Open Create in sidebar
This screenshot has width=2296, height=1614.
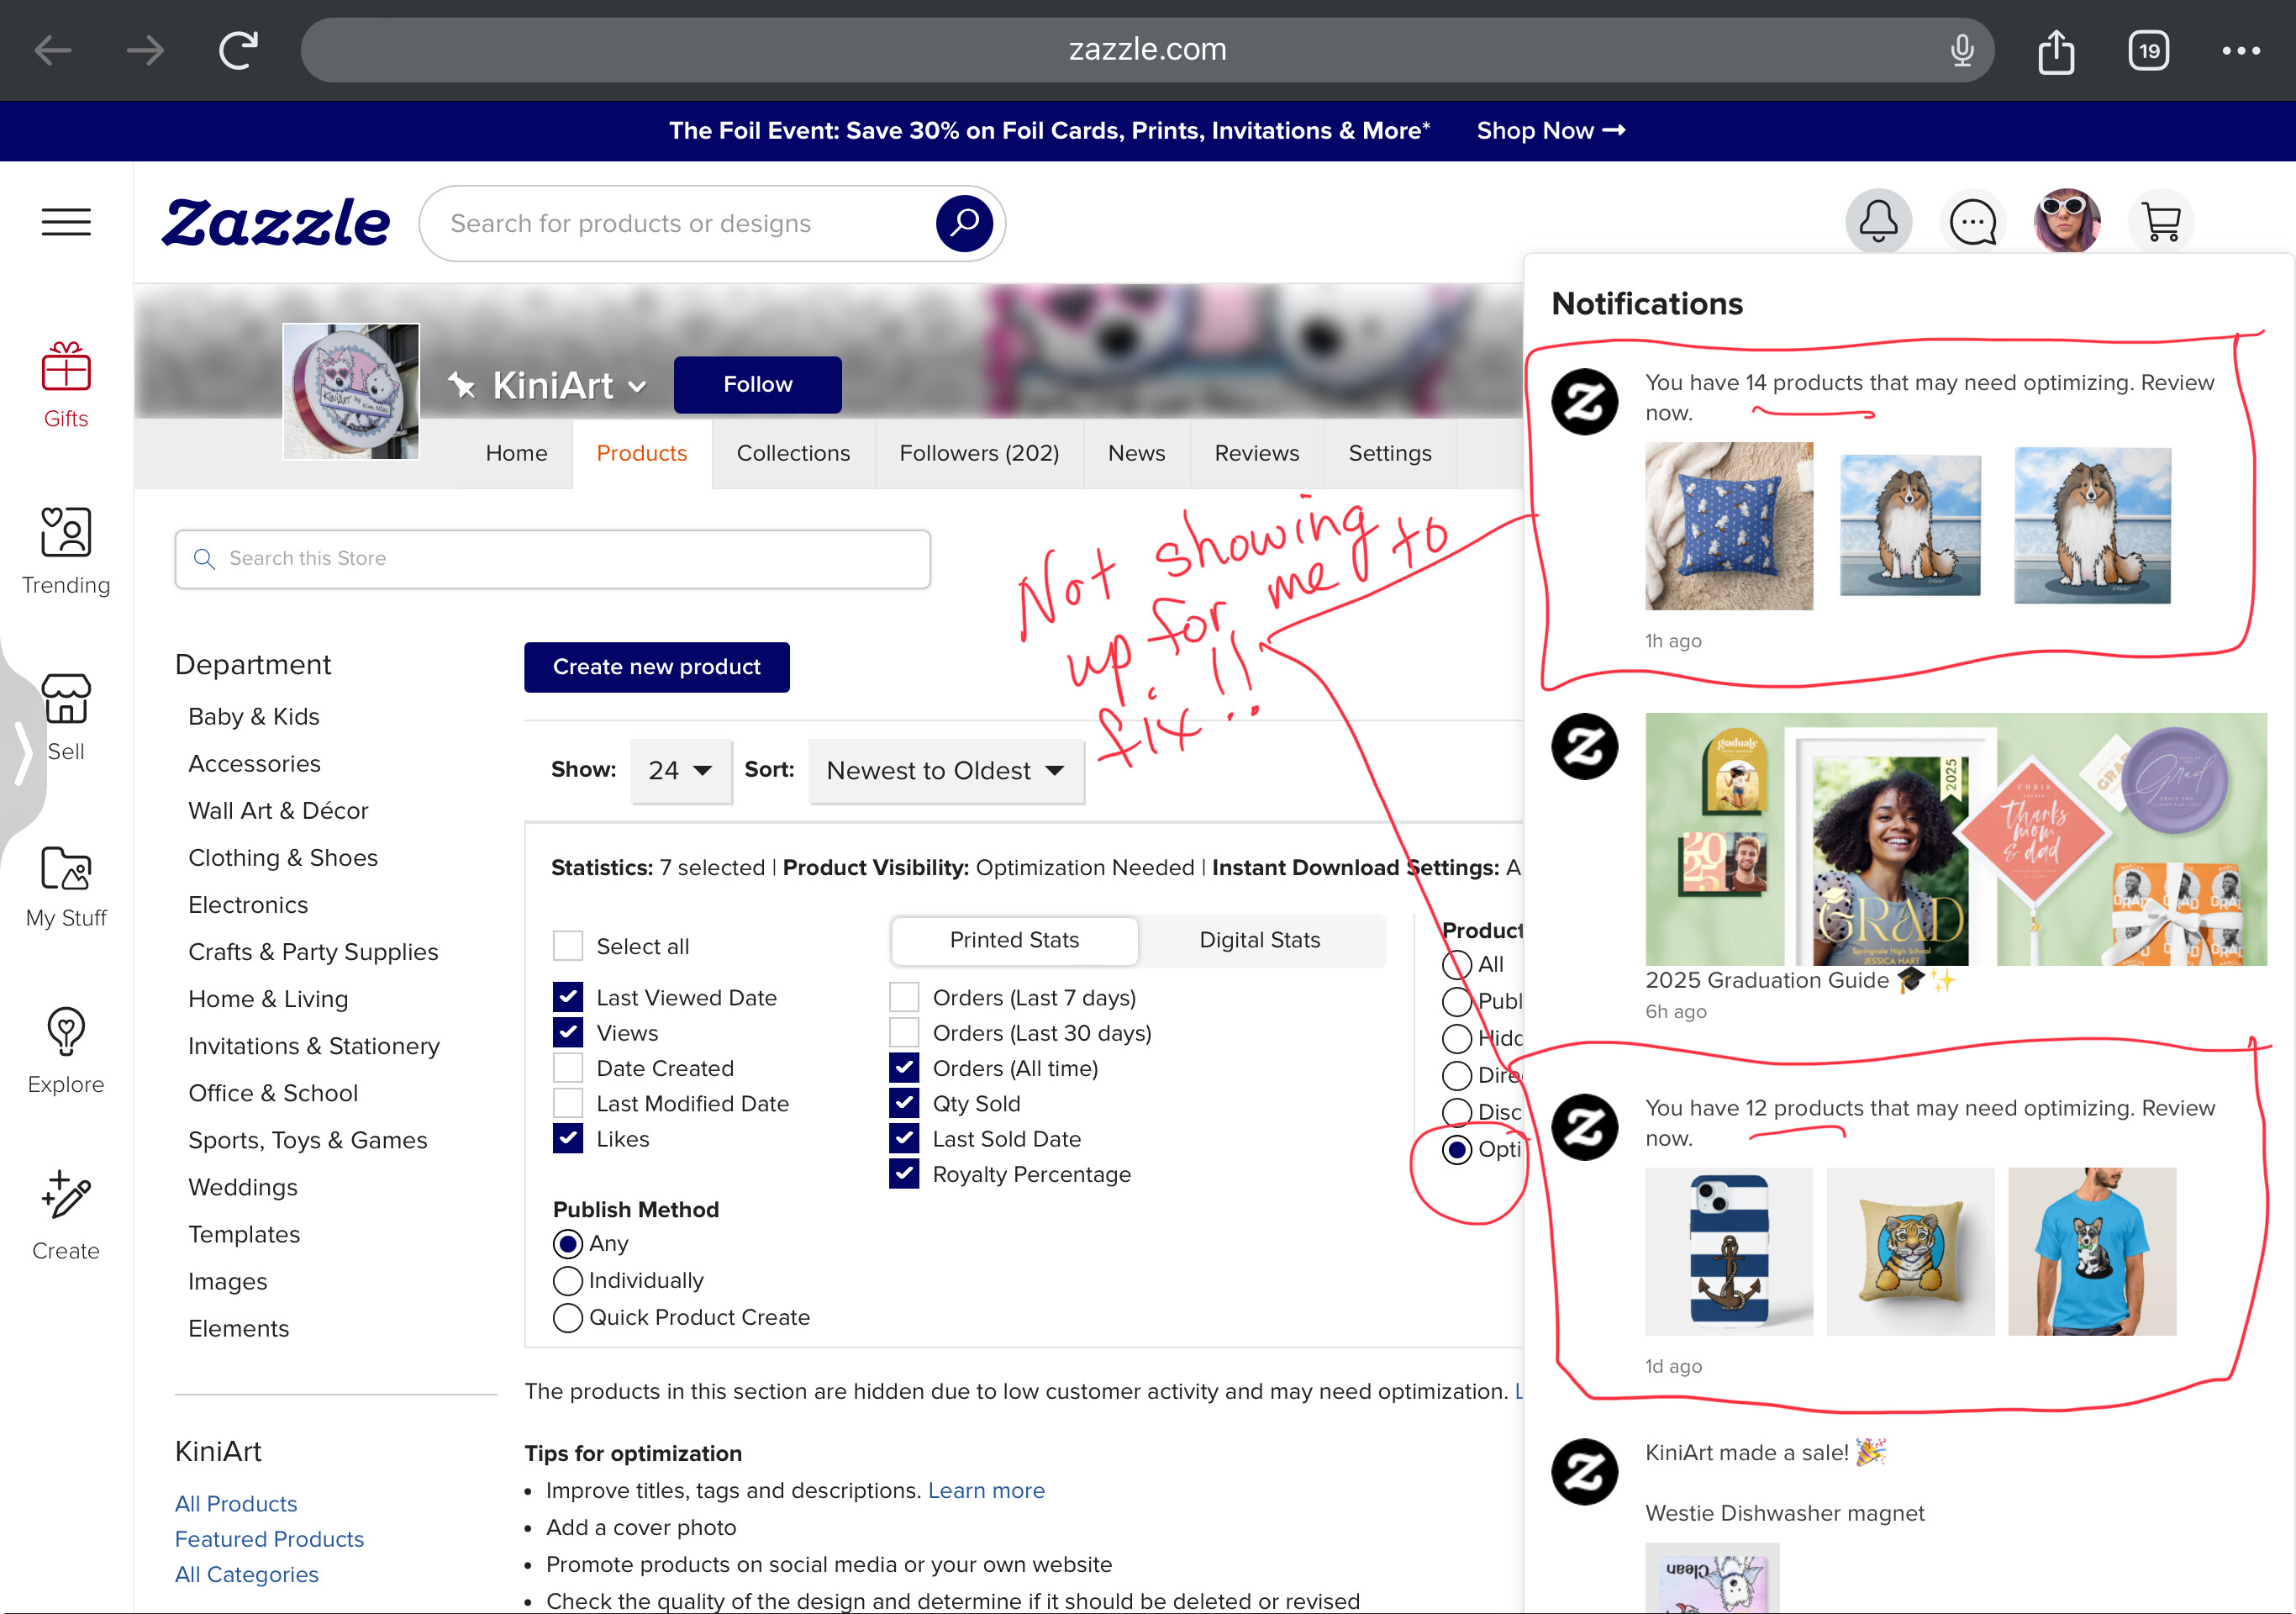(66, 1216)
